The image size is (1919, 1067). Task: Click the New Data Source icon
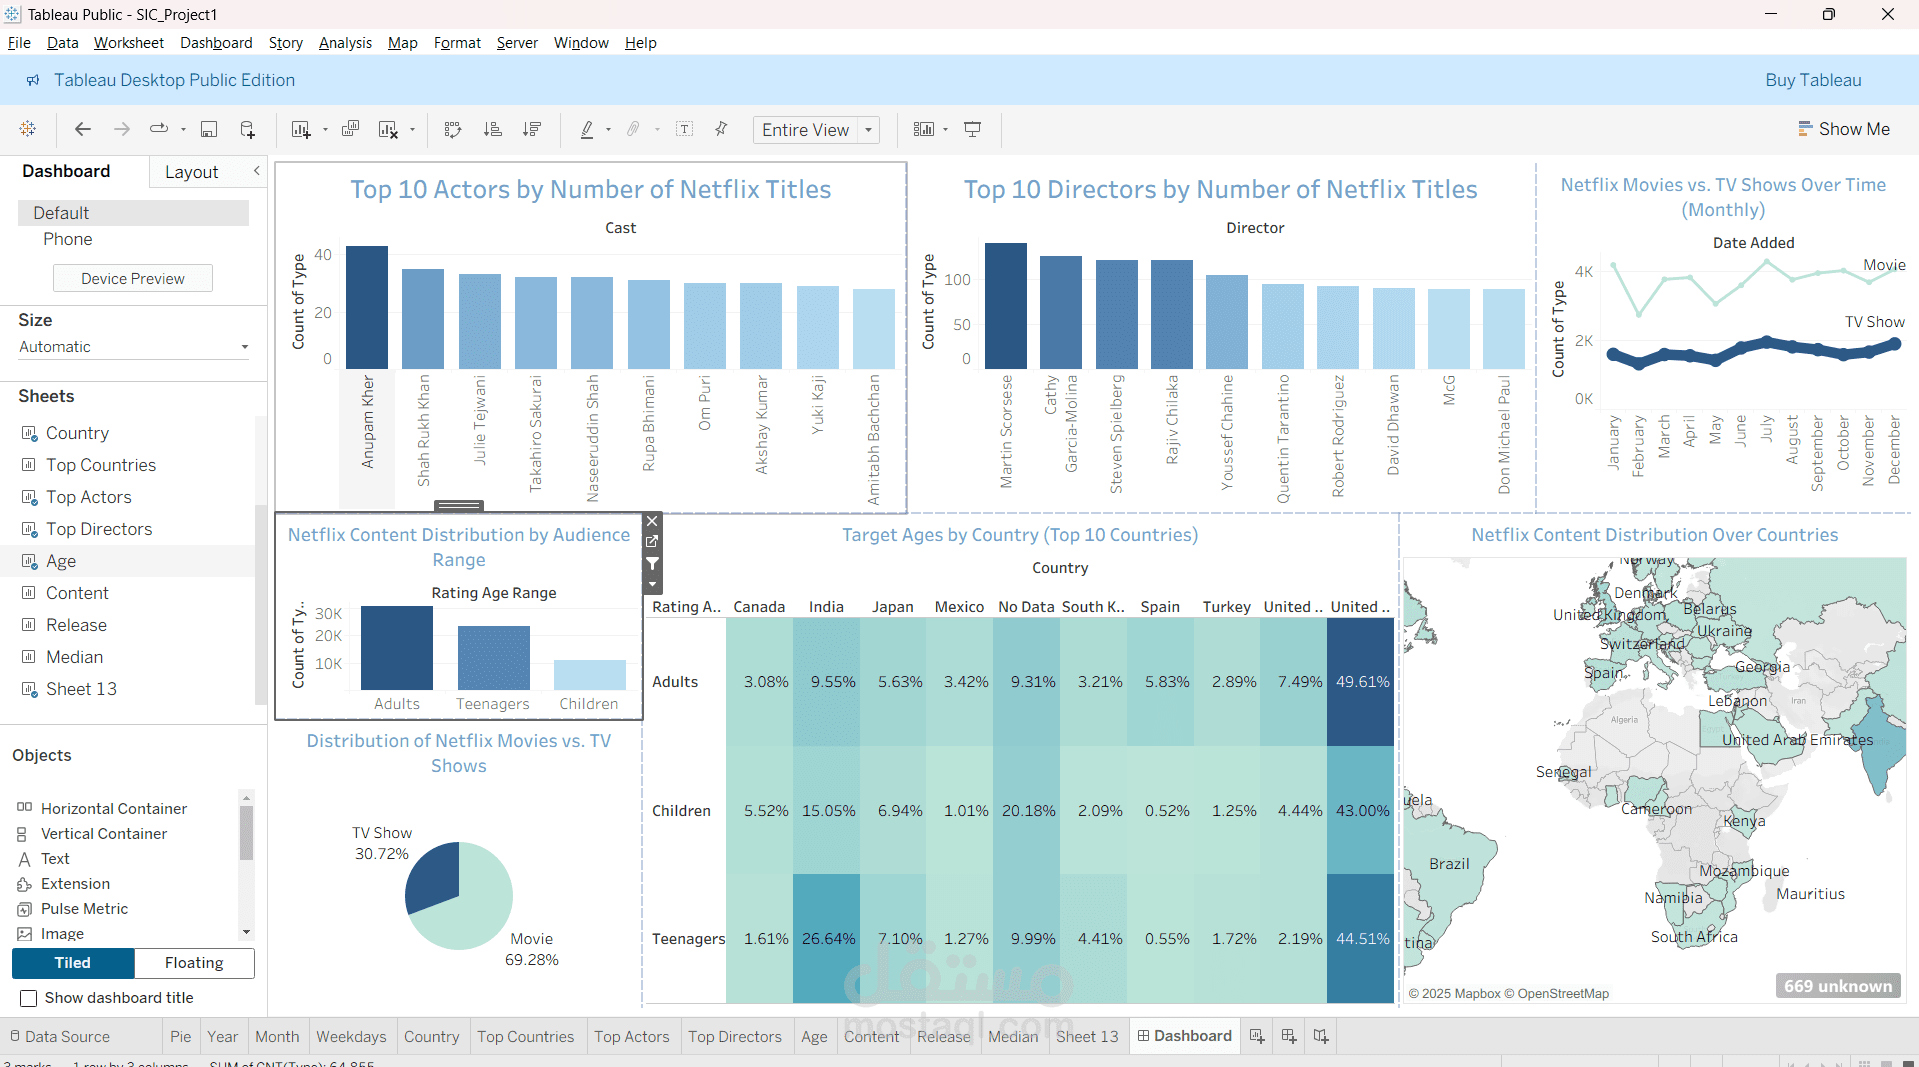247,129
